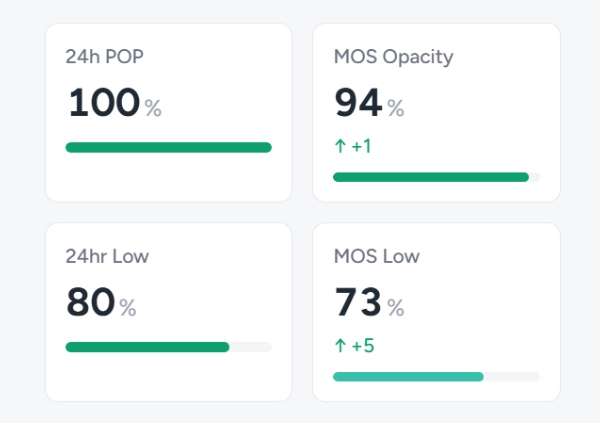600x423 pixels.
Task: Click the up arrow icon in MOS Opacity card
Action: (x=340, y=147)
